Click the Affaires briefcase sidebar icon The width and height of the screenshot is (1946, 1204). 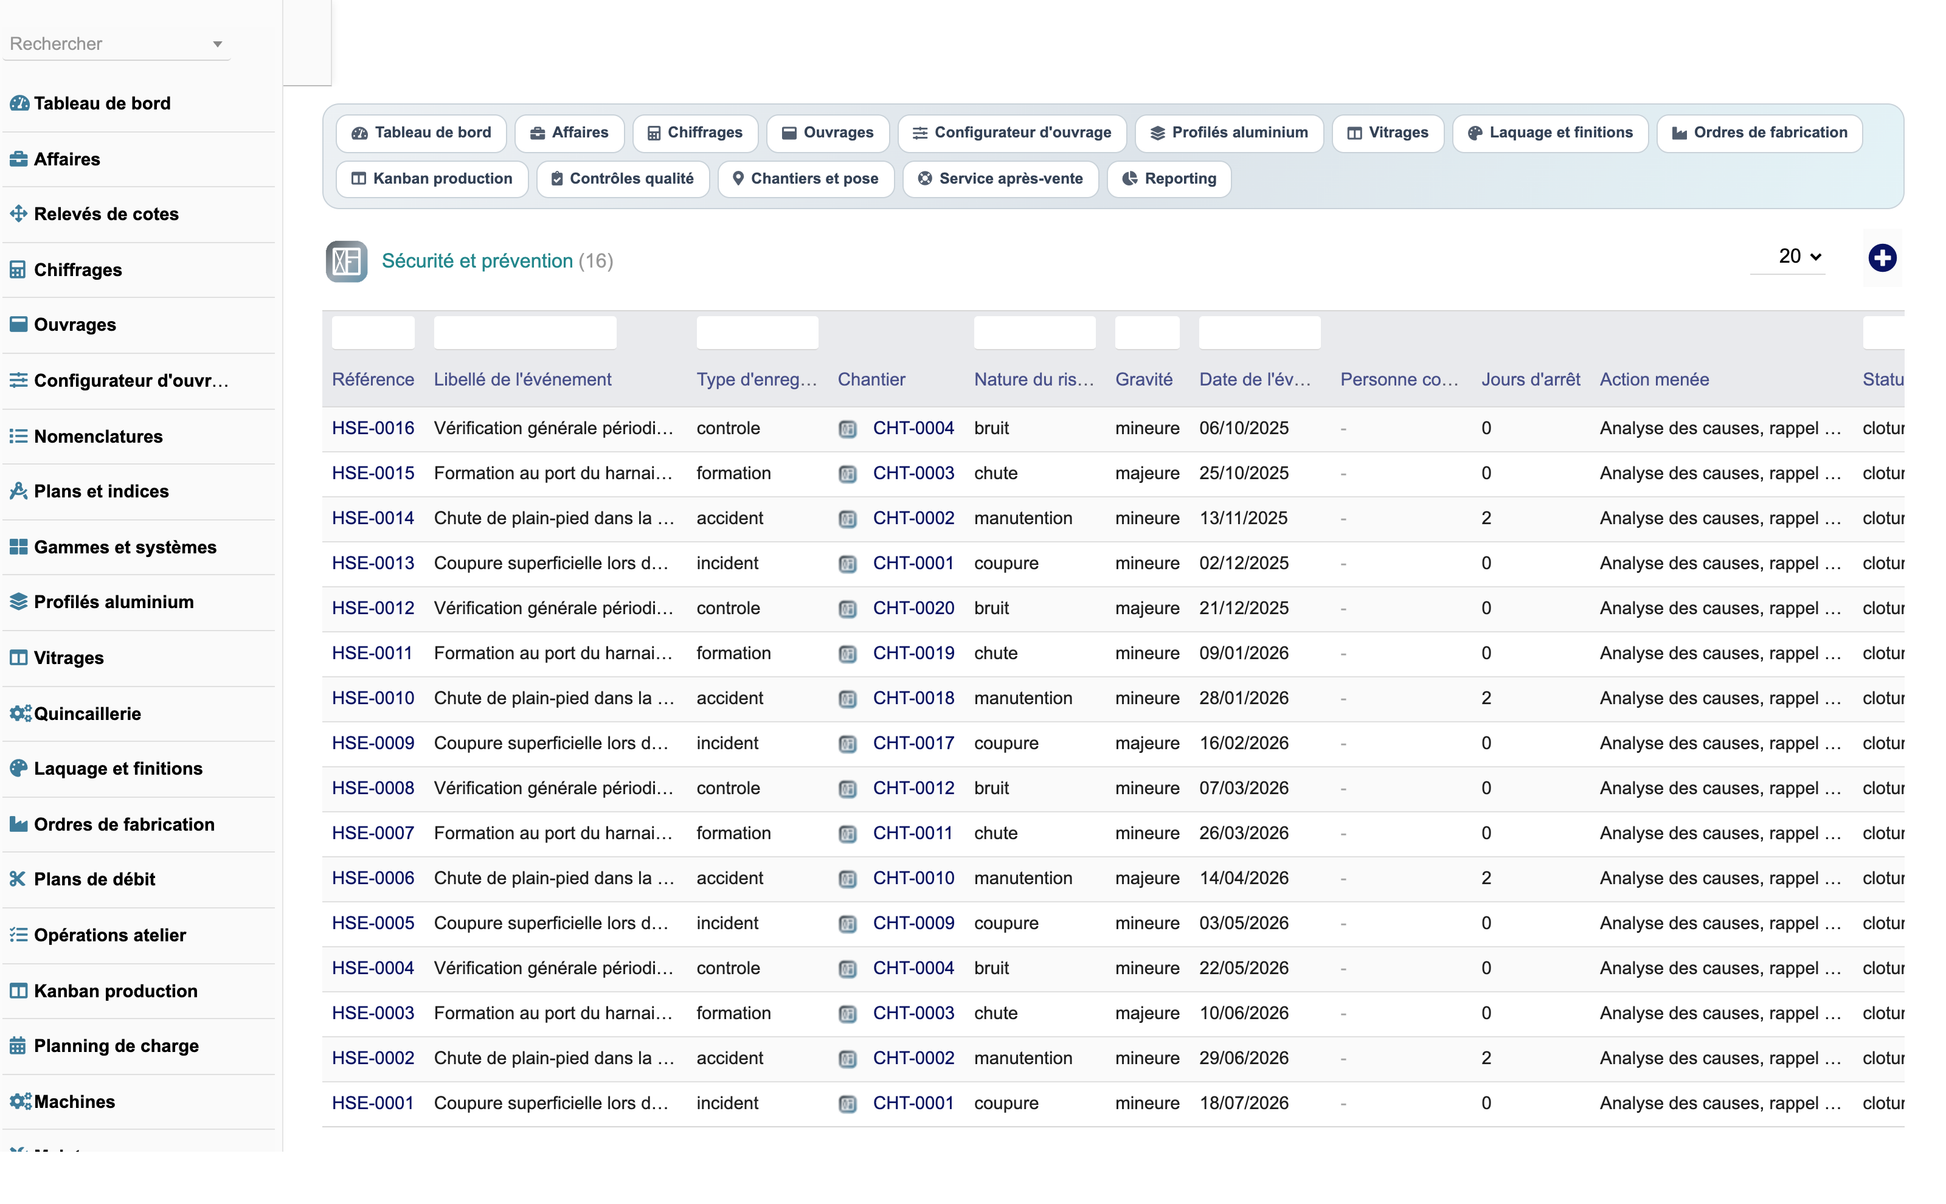click(19, 159)
